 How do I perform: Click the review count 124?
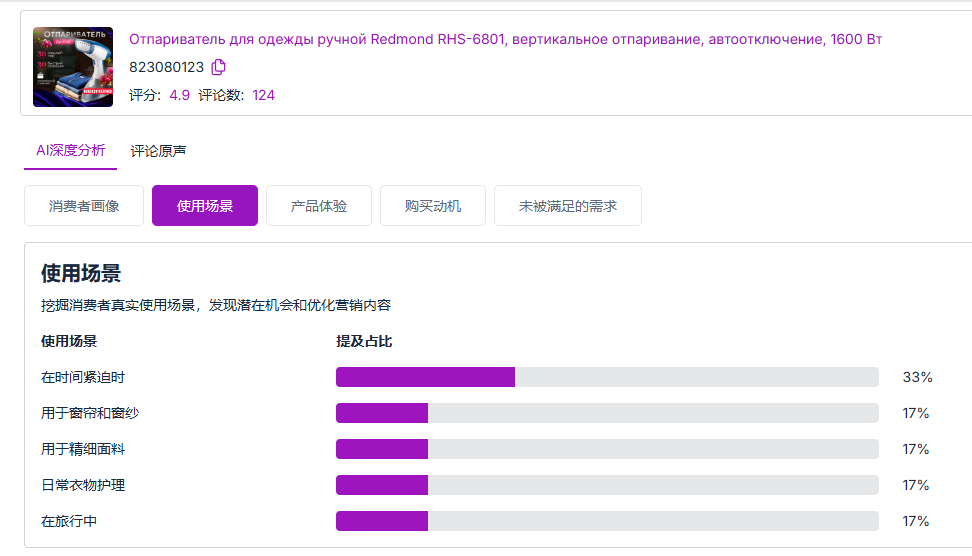(x=263, y=95)
